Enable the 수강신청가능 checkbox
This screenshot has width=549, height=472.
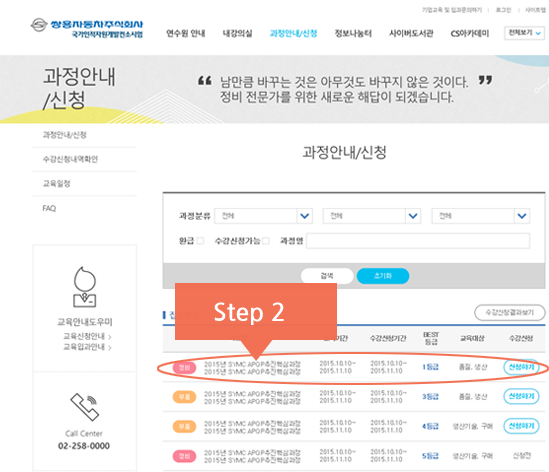pyautogui.click(x=266, y=241)
